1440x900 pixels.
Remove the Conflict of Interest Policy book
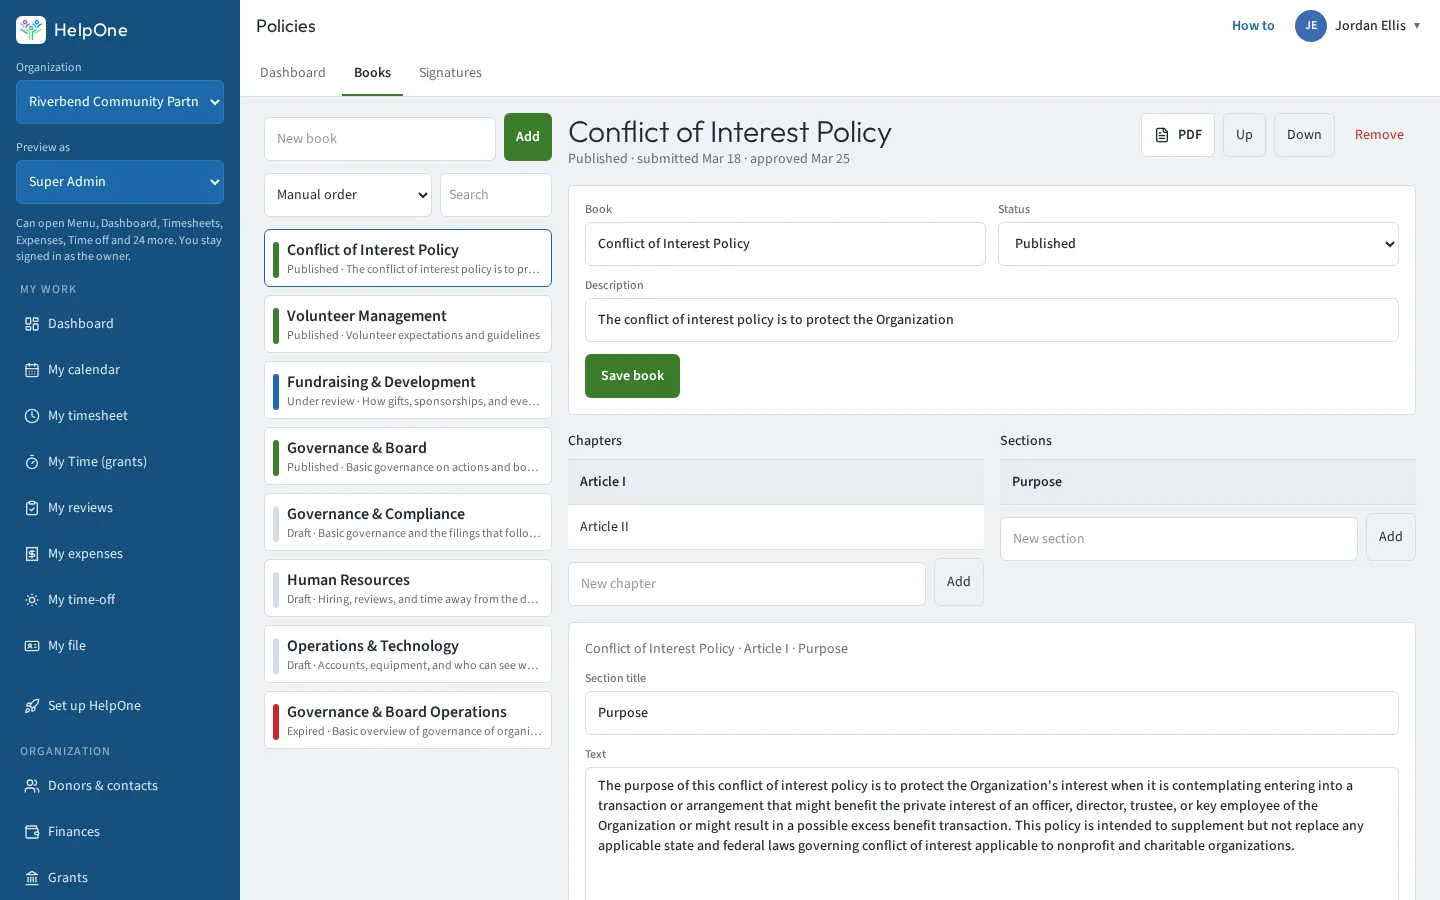(1379, 135)
